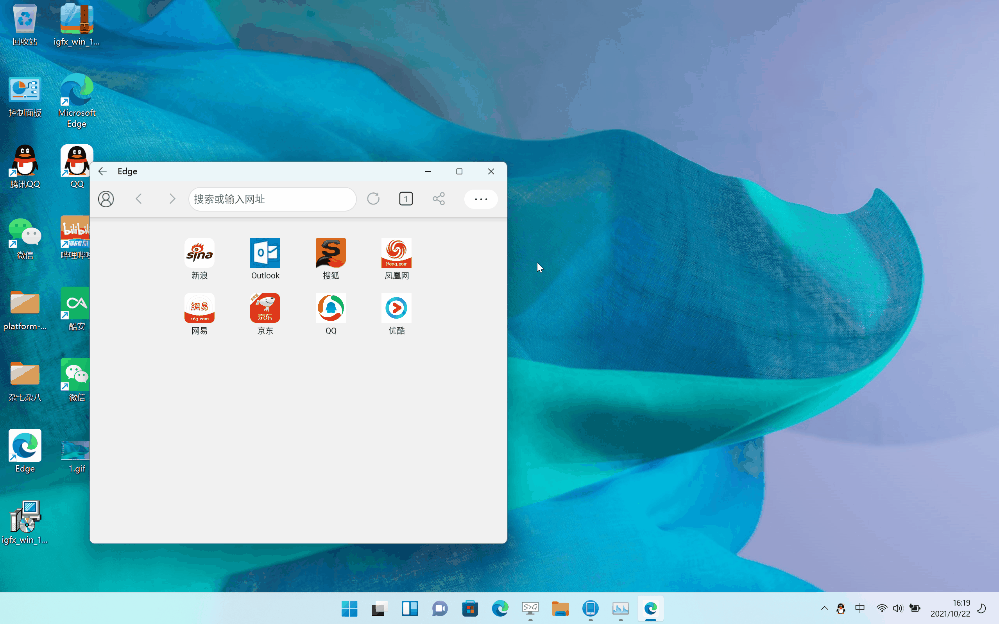The image size is (999, 624).
Task: Open the volume control in system tray
Action: (x=898, y=608)
